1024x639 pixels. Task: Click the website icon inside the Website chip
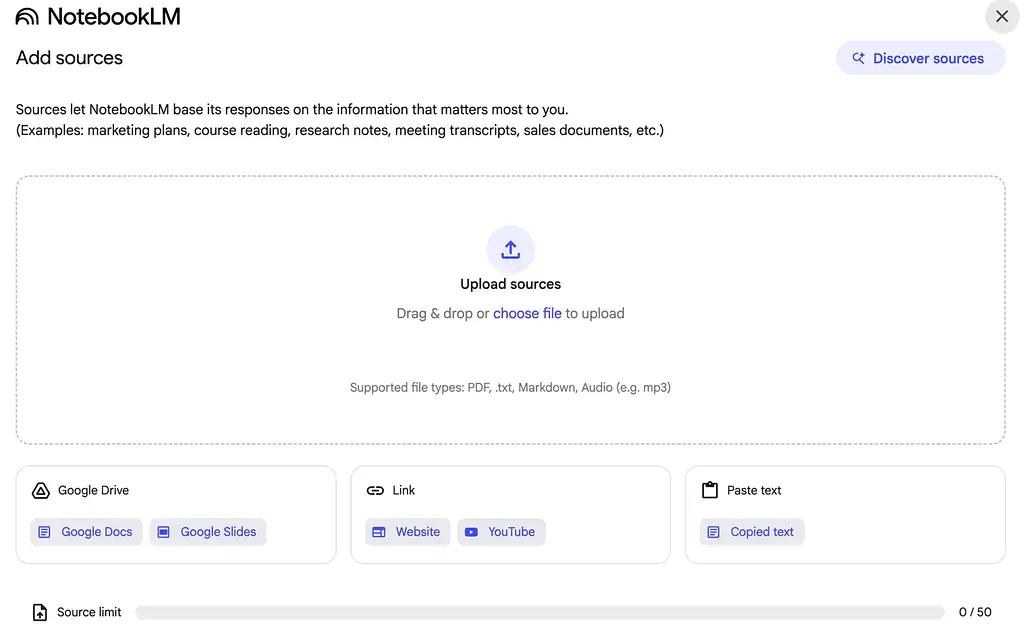coord(379,532)
